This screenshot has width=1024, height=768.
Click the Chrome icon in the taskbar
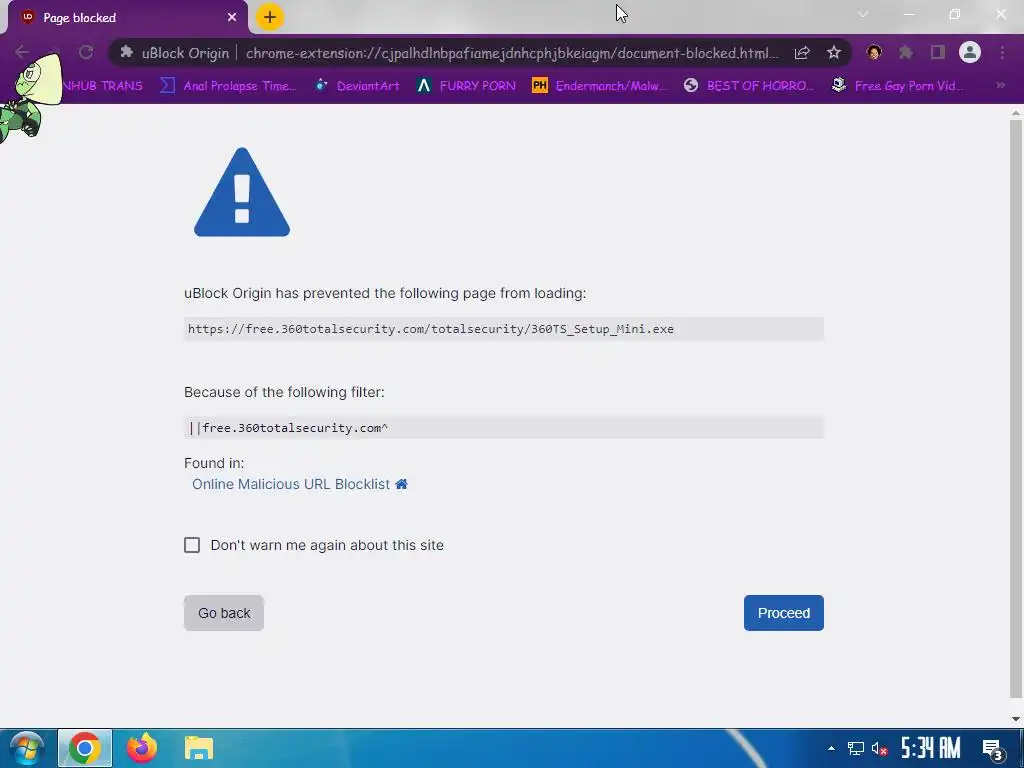tap(85, 748)
